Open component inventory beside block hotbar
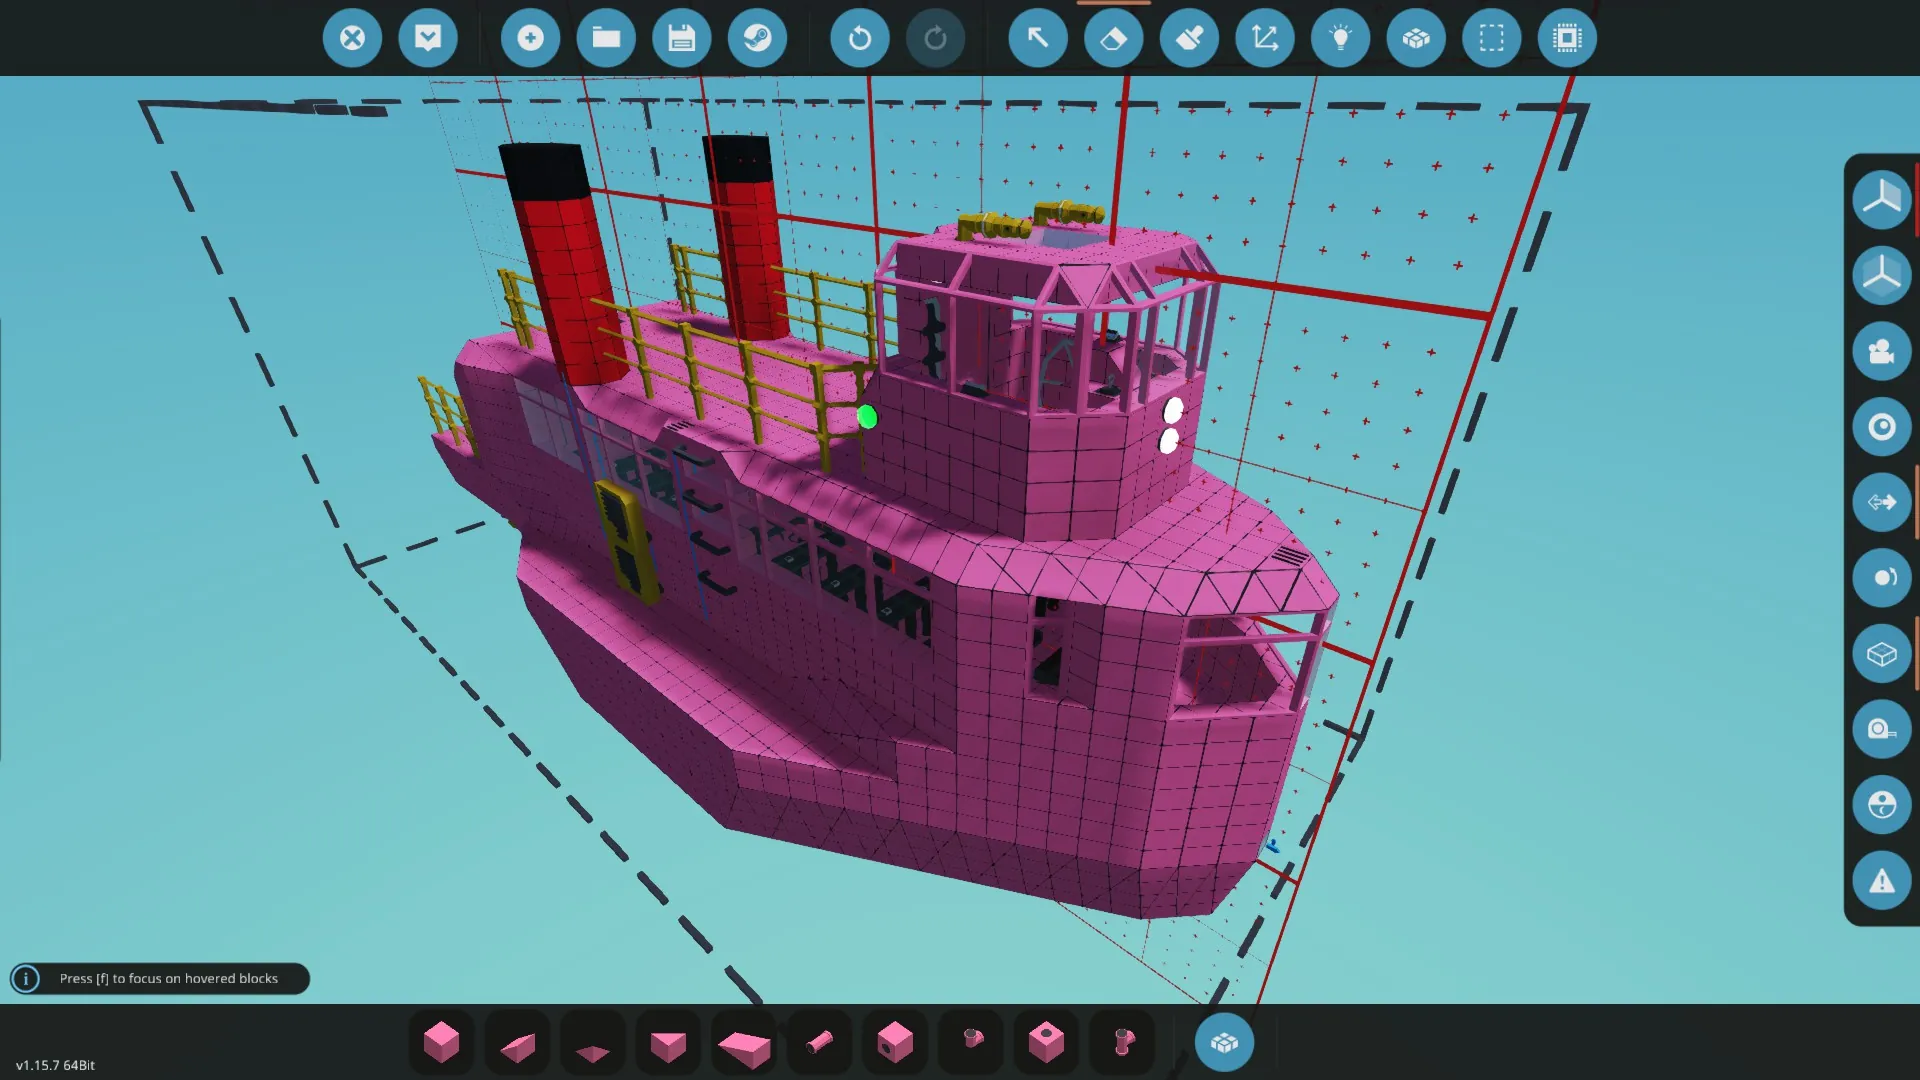This screenshot has width=1920, height=1080. 1224,1042
